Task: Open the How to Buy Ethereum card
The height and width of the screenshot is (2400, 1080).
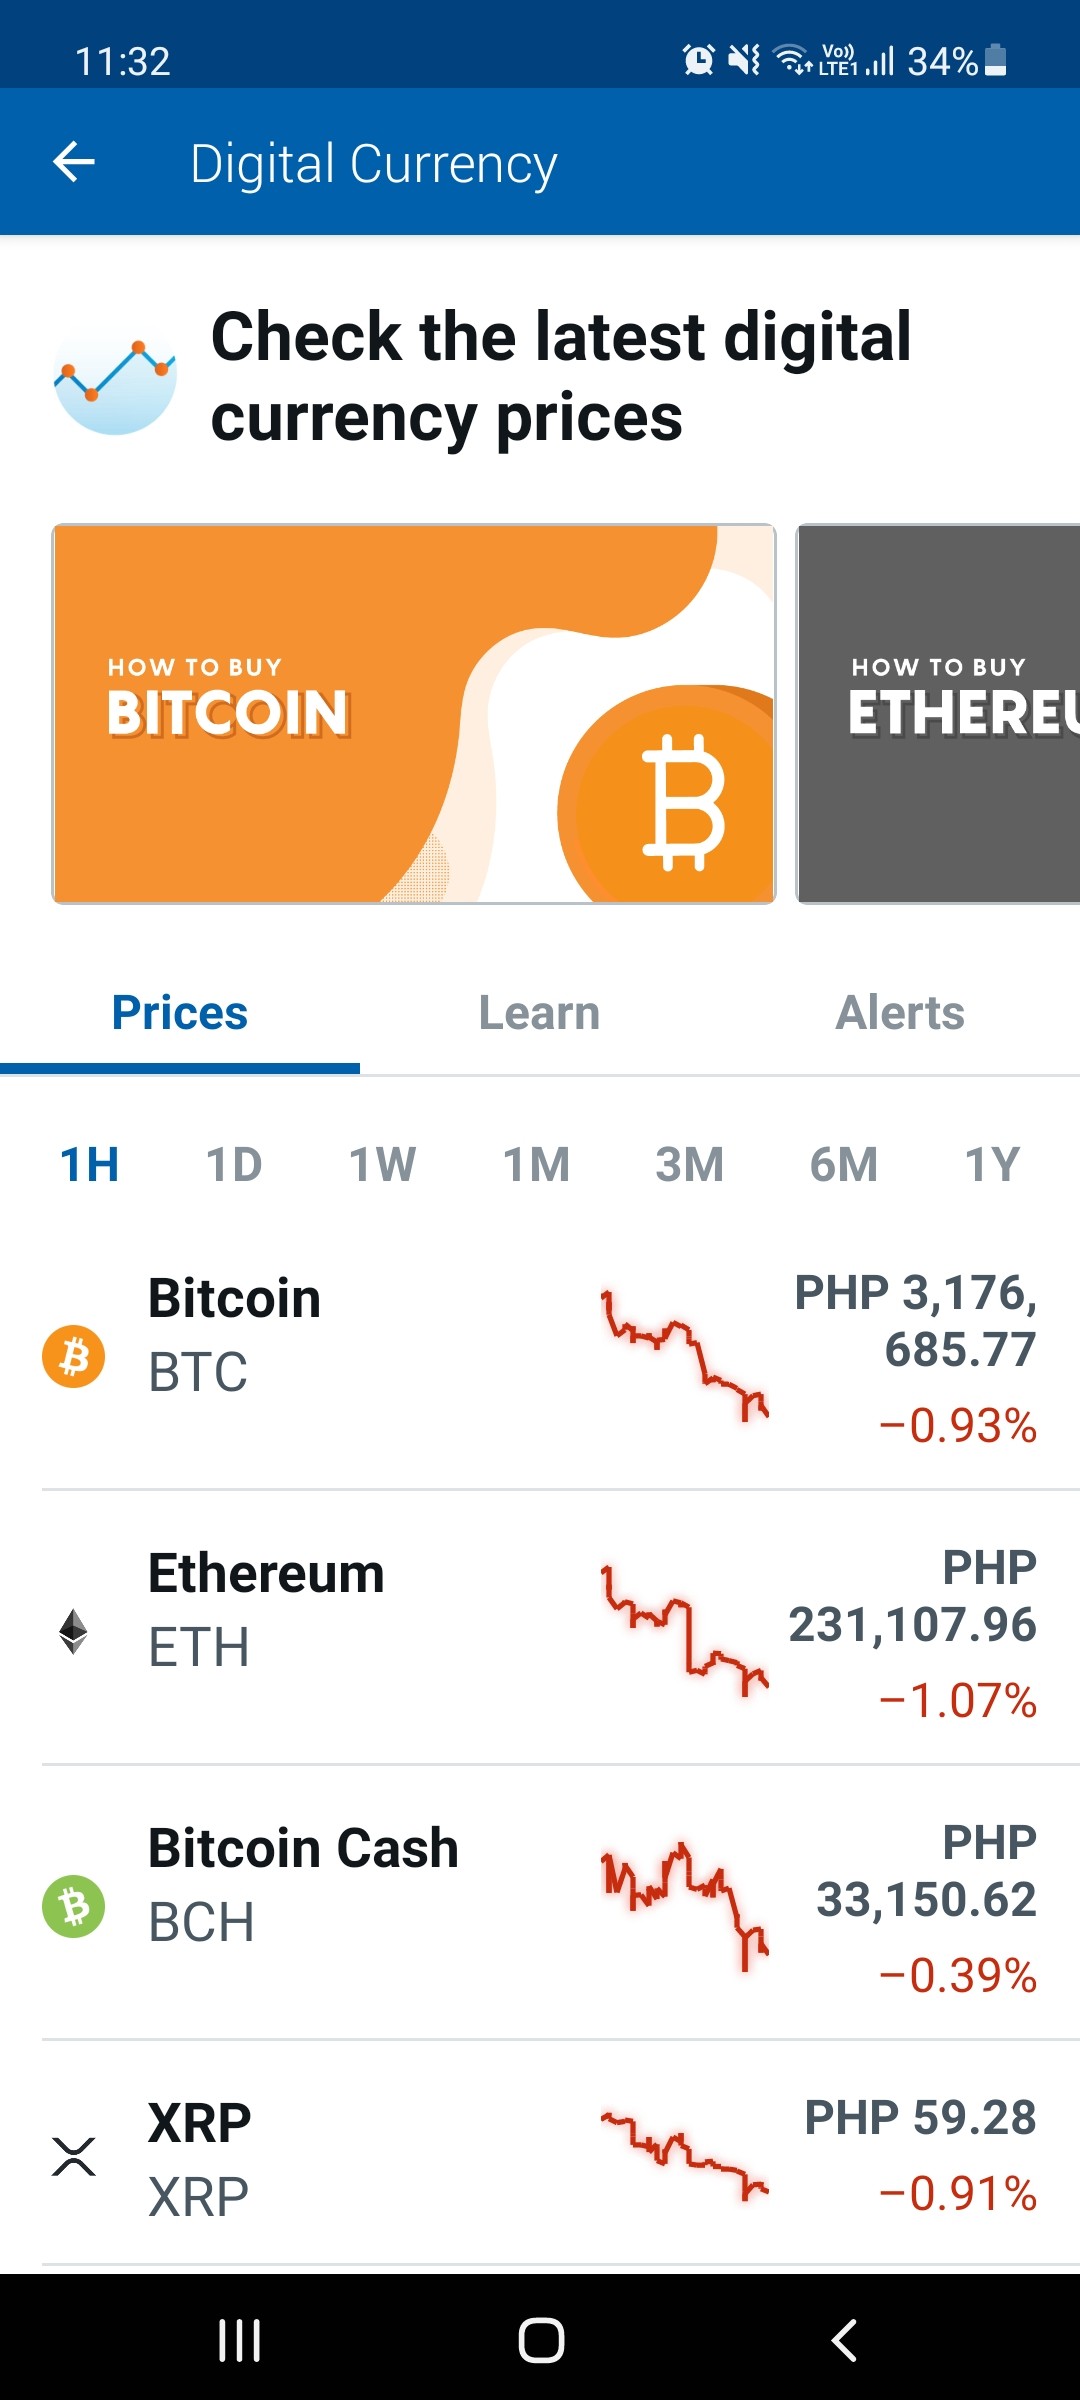Action: [938, 714]
